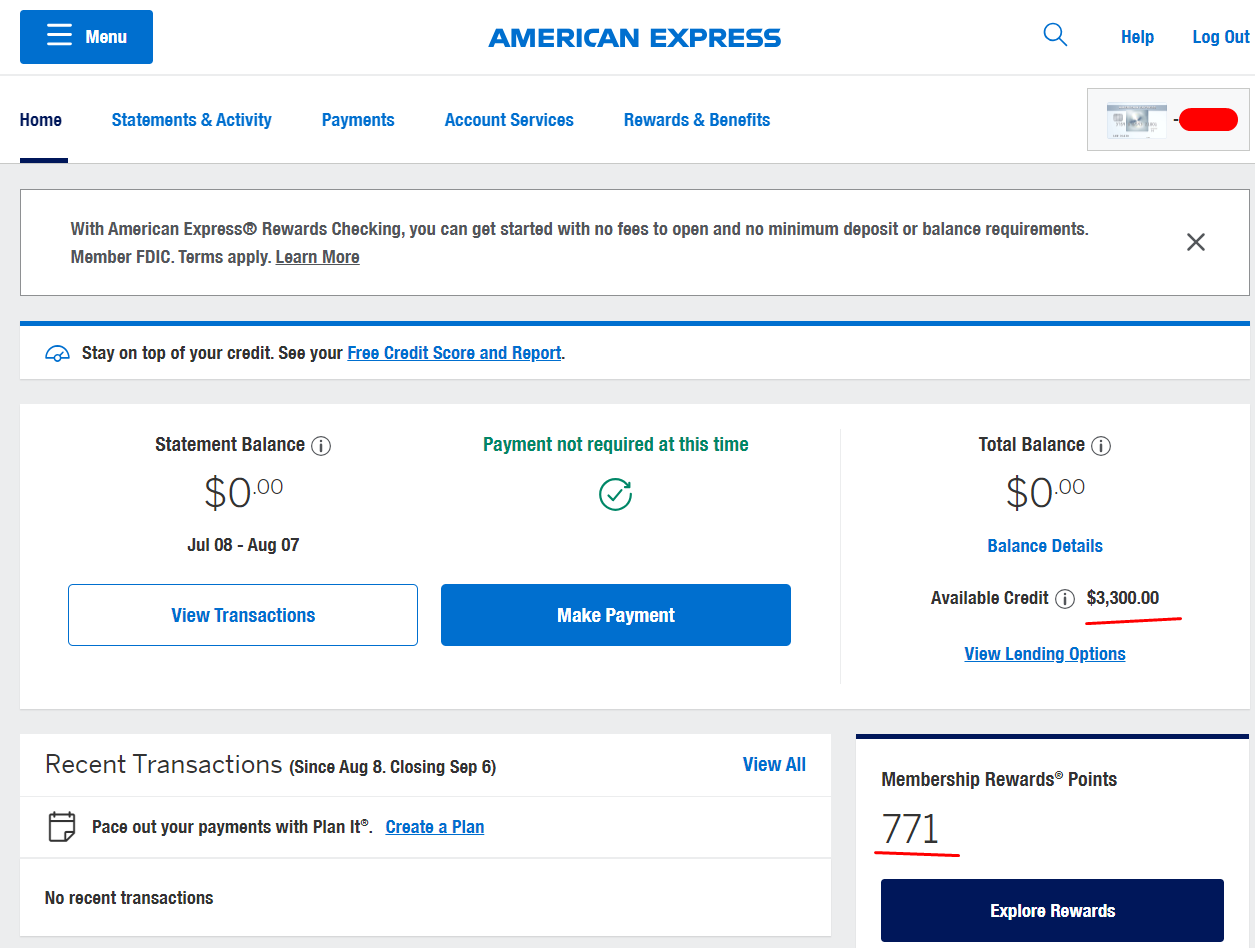The height and width of the screenshot is (948, 1255).
Task: Click the Plan It calendar icon
Action: point(62,827)
